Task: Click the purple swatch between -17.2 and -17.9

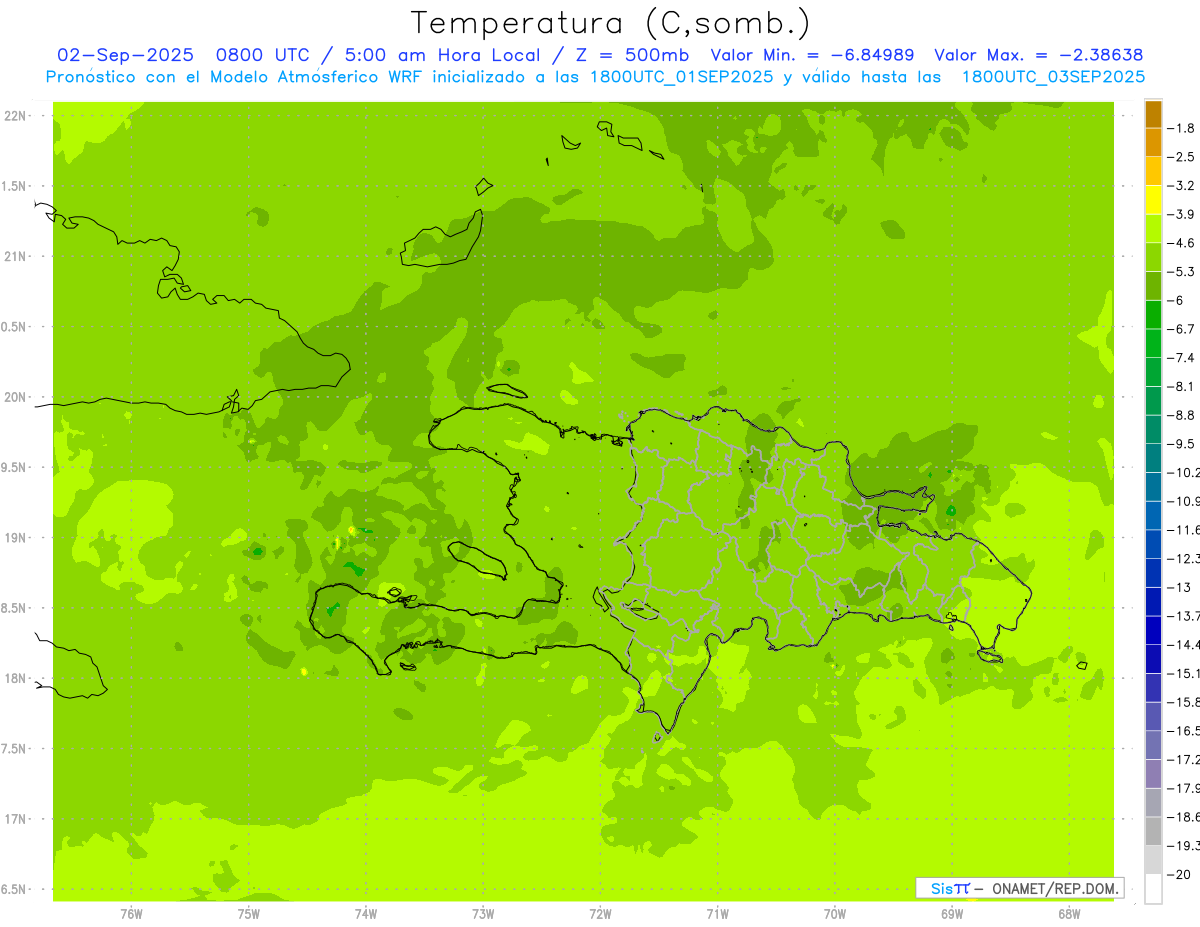Action: point(1153,773)
